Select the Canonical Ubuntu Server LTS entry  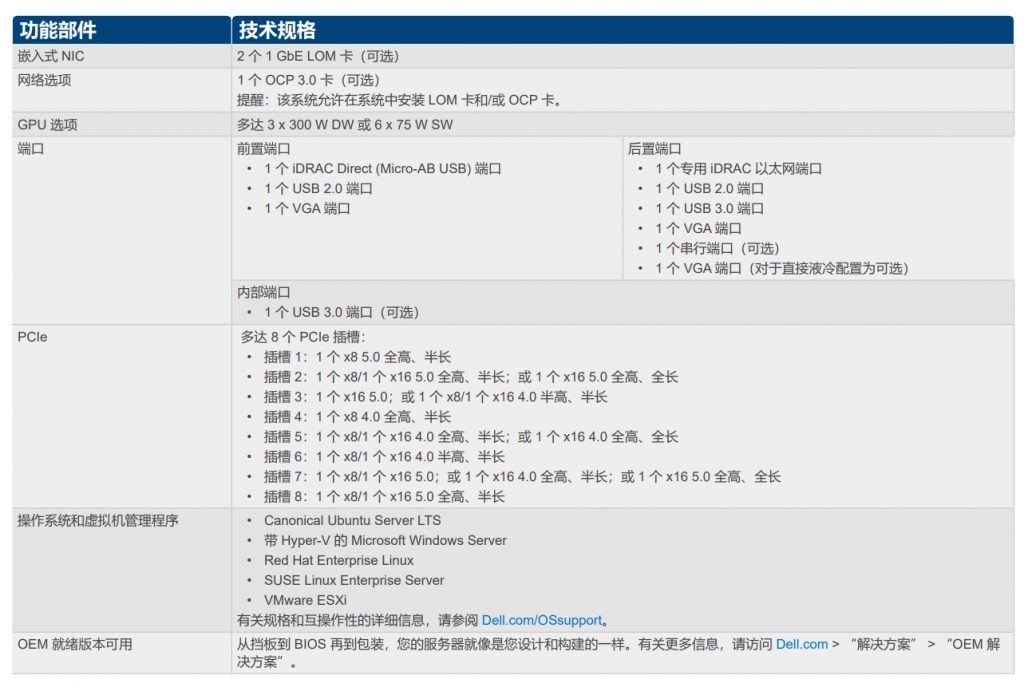pos(352,521)
